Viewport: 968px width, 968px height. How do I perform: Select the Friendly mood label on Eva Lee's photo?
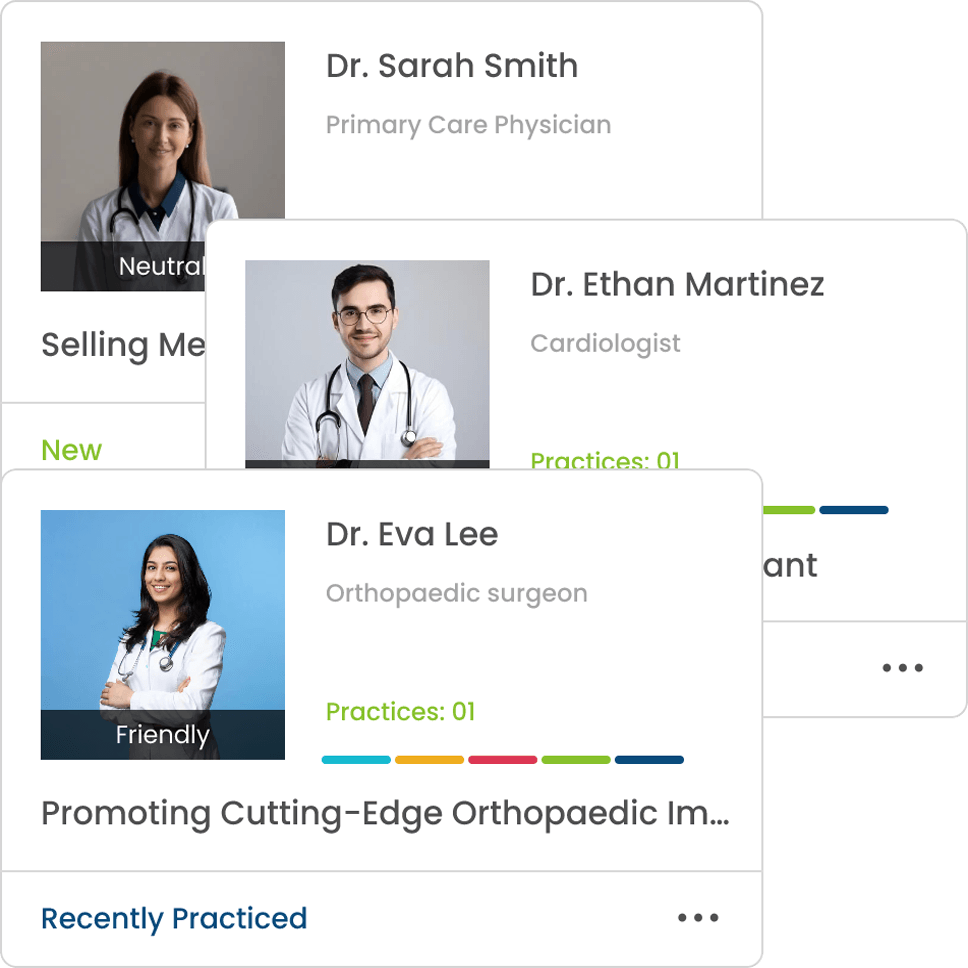163,735
